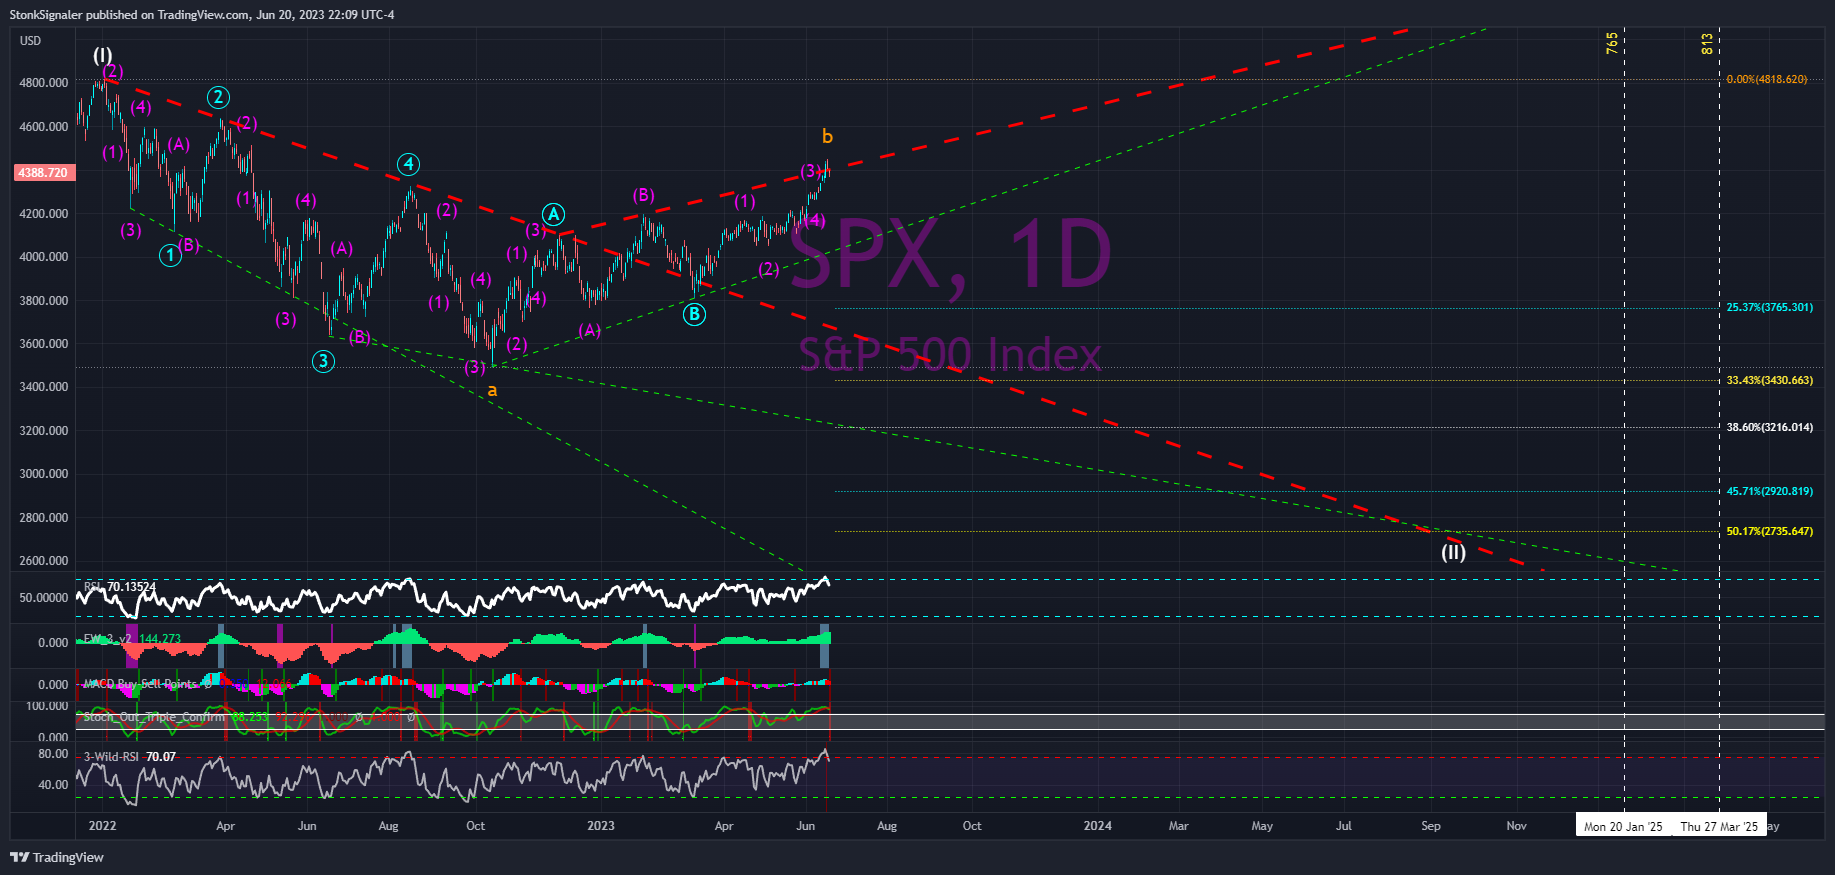The width and height of the screenshot is (1835, 875).
Task: Click price axis label 4800.000
Action: pos(43,83)
